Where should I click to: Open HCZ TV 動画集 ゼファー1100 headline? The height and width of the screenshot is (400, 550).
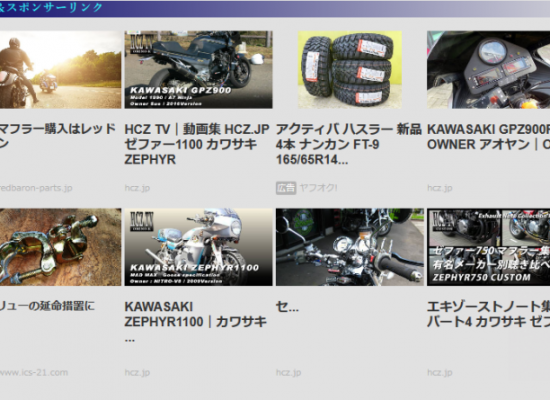coord(197,144)
